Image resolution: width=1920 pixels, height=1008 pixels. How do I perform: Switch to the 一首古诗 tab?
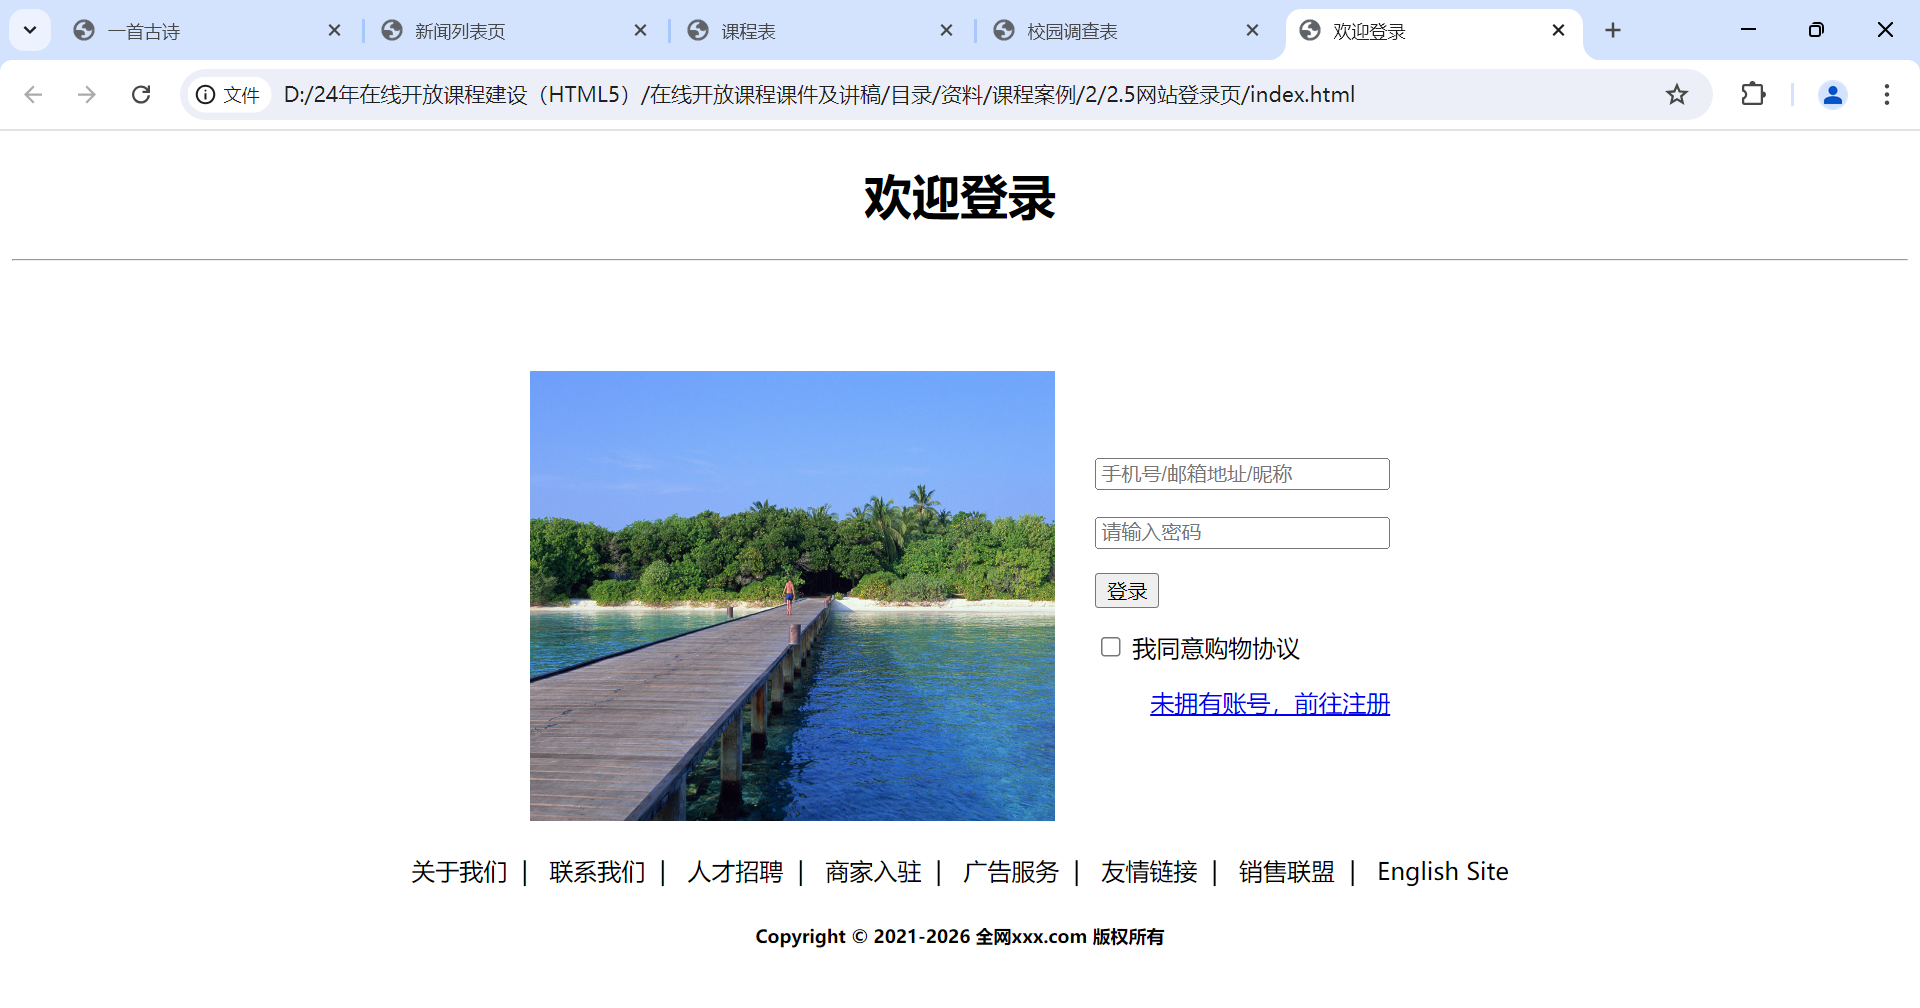point(207,31)
